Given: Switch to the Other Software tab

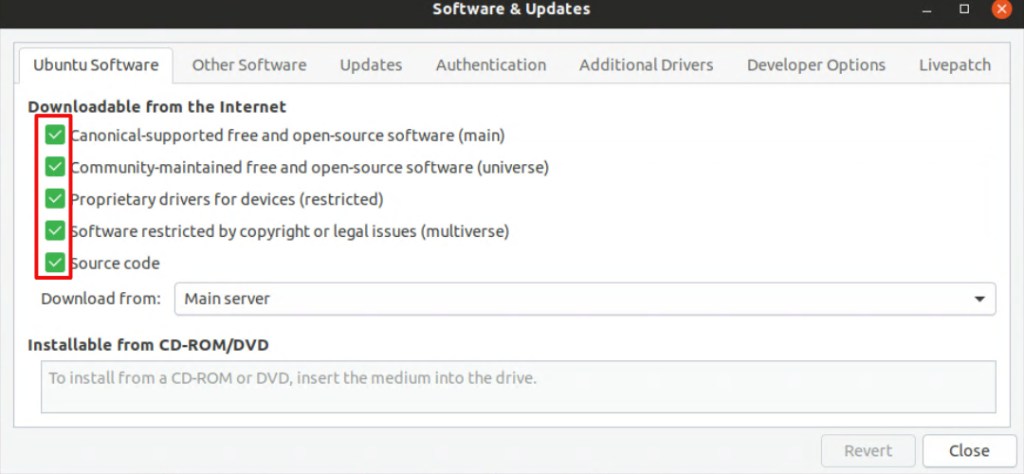Looking at the screenshot, I should [x=249, y=65].
